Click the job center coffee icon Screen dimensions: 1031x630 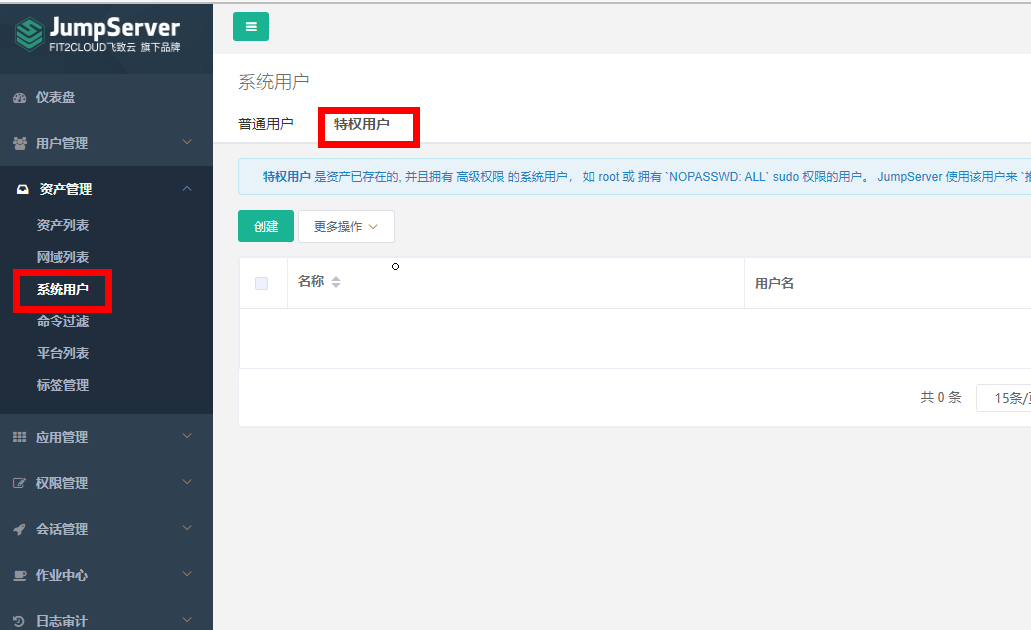point(20,575)
